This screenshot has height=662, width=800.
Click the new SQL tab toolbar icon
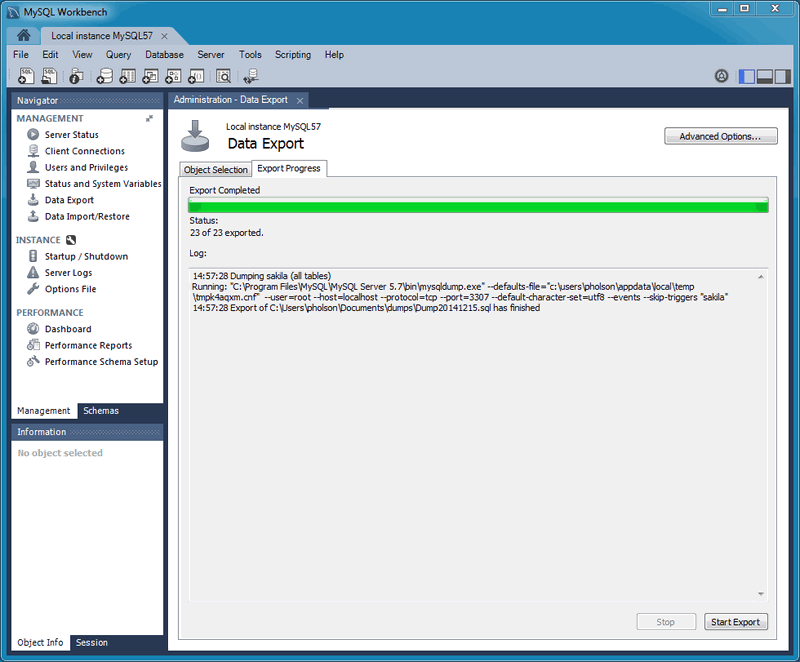click(26, 76)
